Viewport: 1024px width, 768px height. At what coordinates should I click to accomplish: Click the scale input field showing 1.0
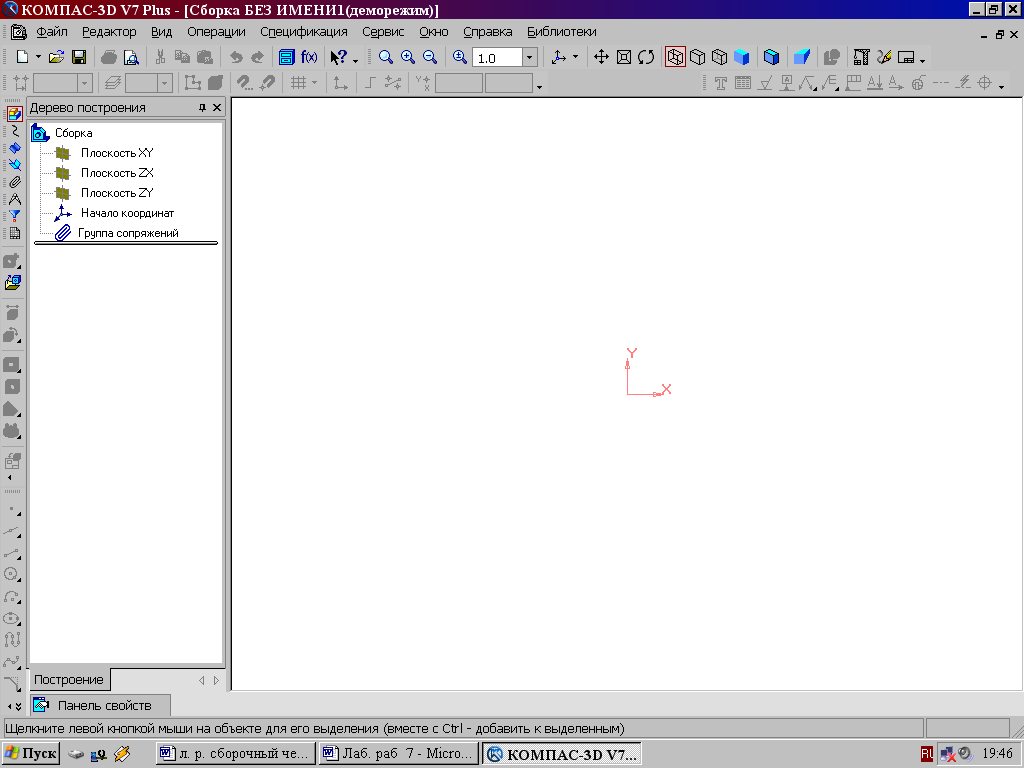click(x=498, y=58)
